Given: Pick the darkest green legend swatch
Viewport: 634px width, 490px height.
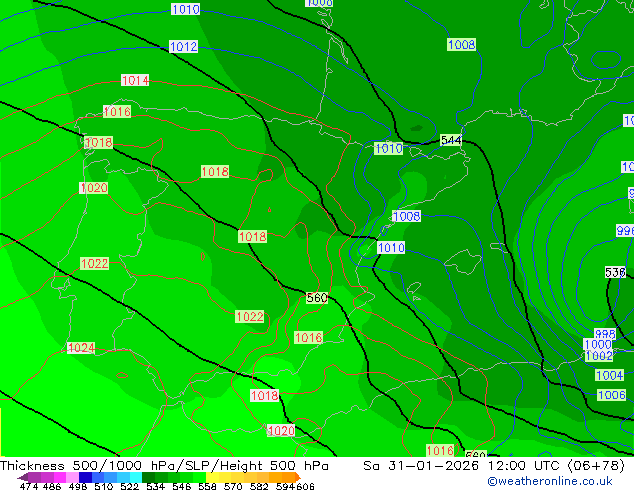Looking at the screenshot, I should (148, 477).
